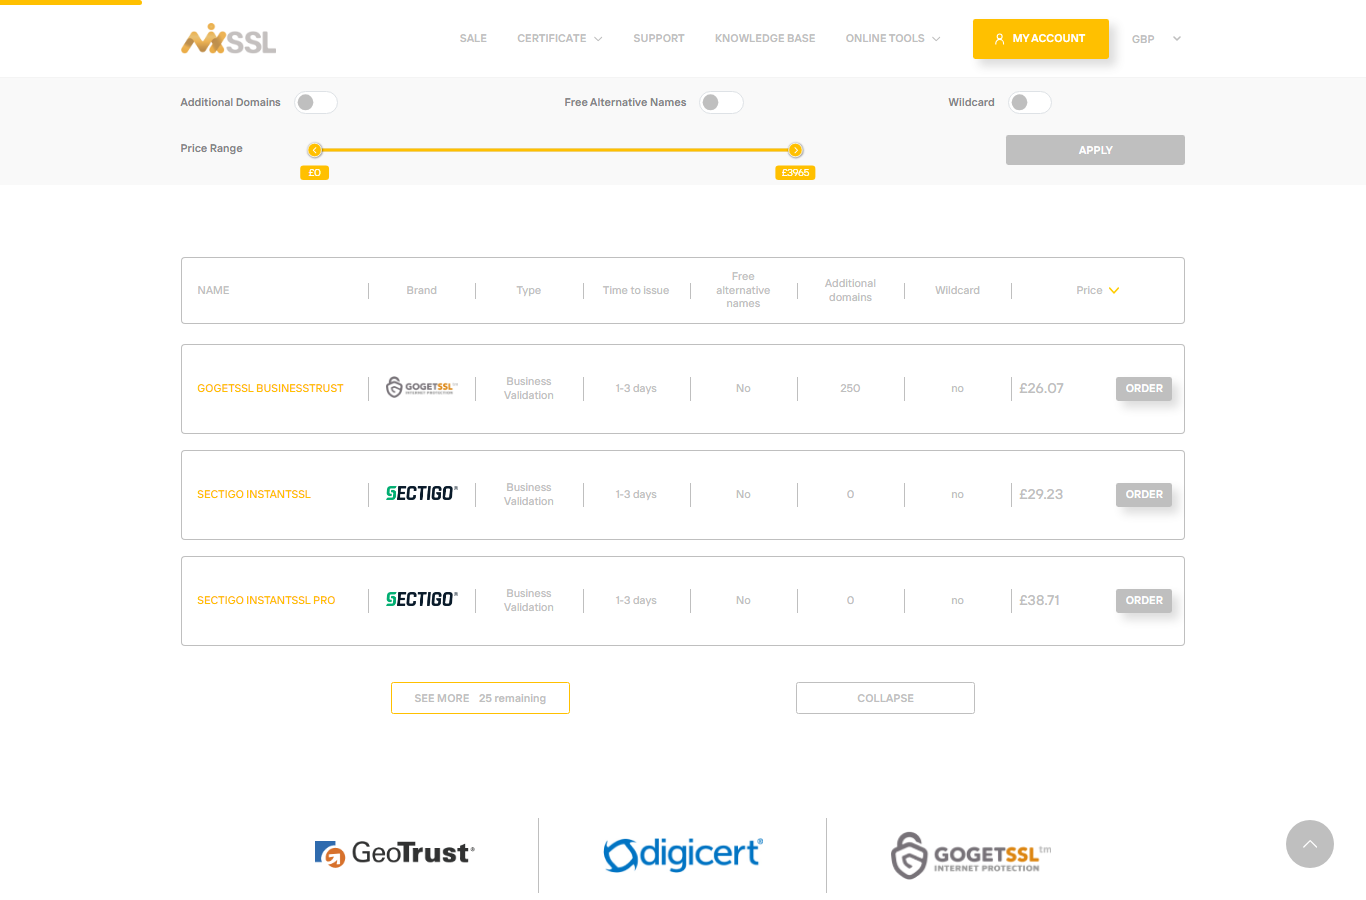
Task: Click the GoGetSSL Internet Protection footer logo
Action: coord(971,855)
